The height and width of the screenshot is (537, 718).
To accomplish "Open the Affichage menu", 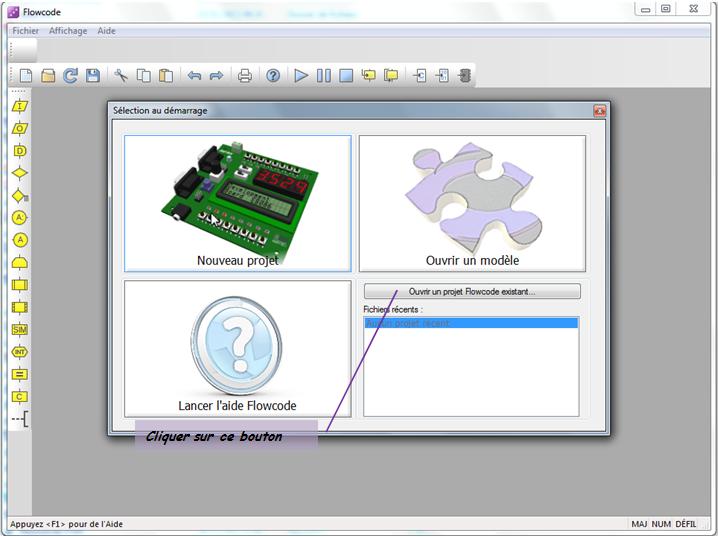I will click(x=68, y=31).
